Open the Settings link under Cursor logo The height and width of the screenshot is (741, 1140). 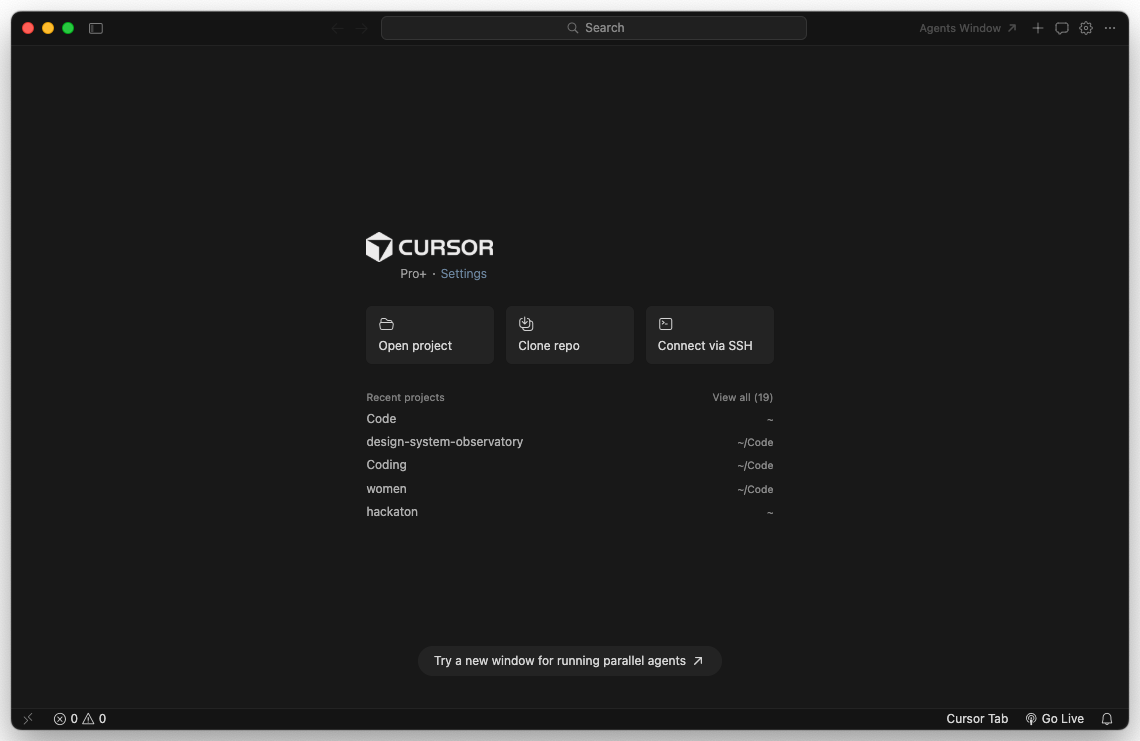coord(463,273)
